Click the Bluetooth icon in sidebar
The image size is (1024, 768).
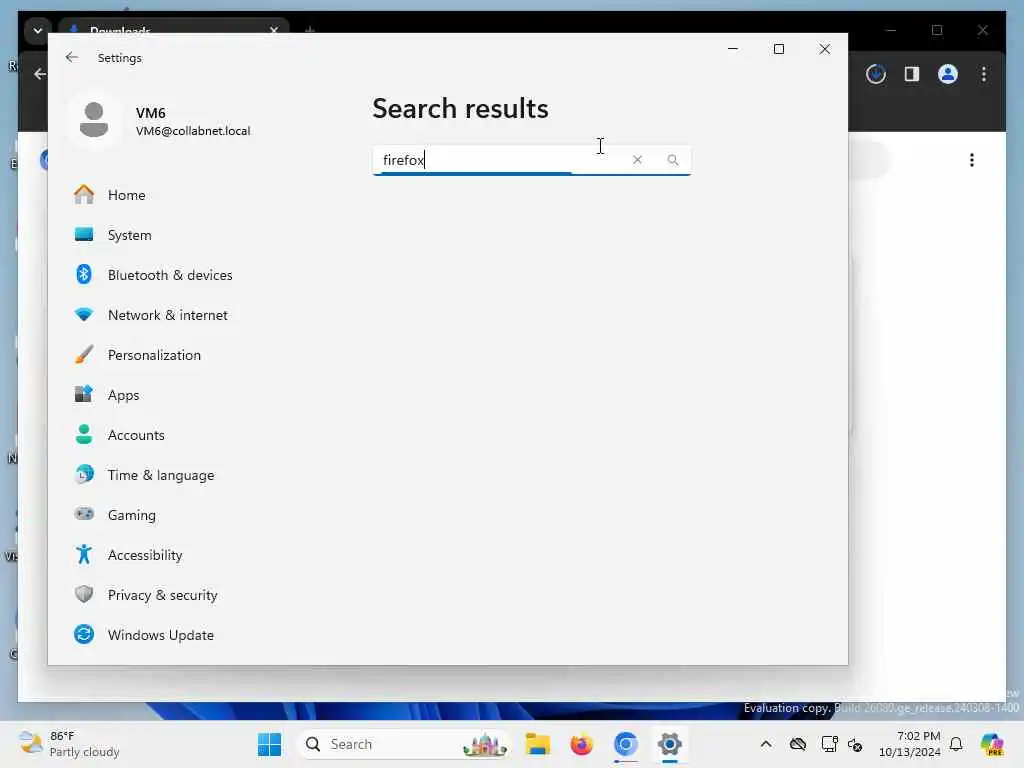[x=84, y=274]
